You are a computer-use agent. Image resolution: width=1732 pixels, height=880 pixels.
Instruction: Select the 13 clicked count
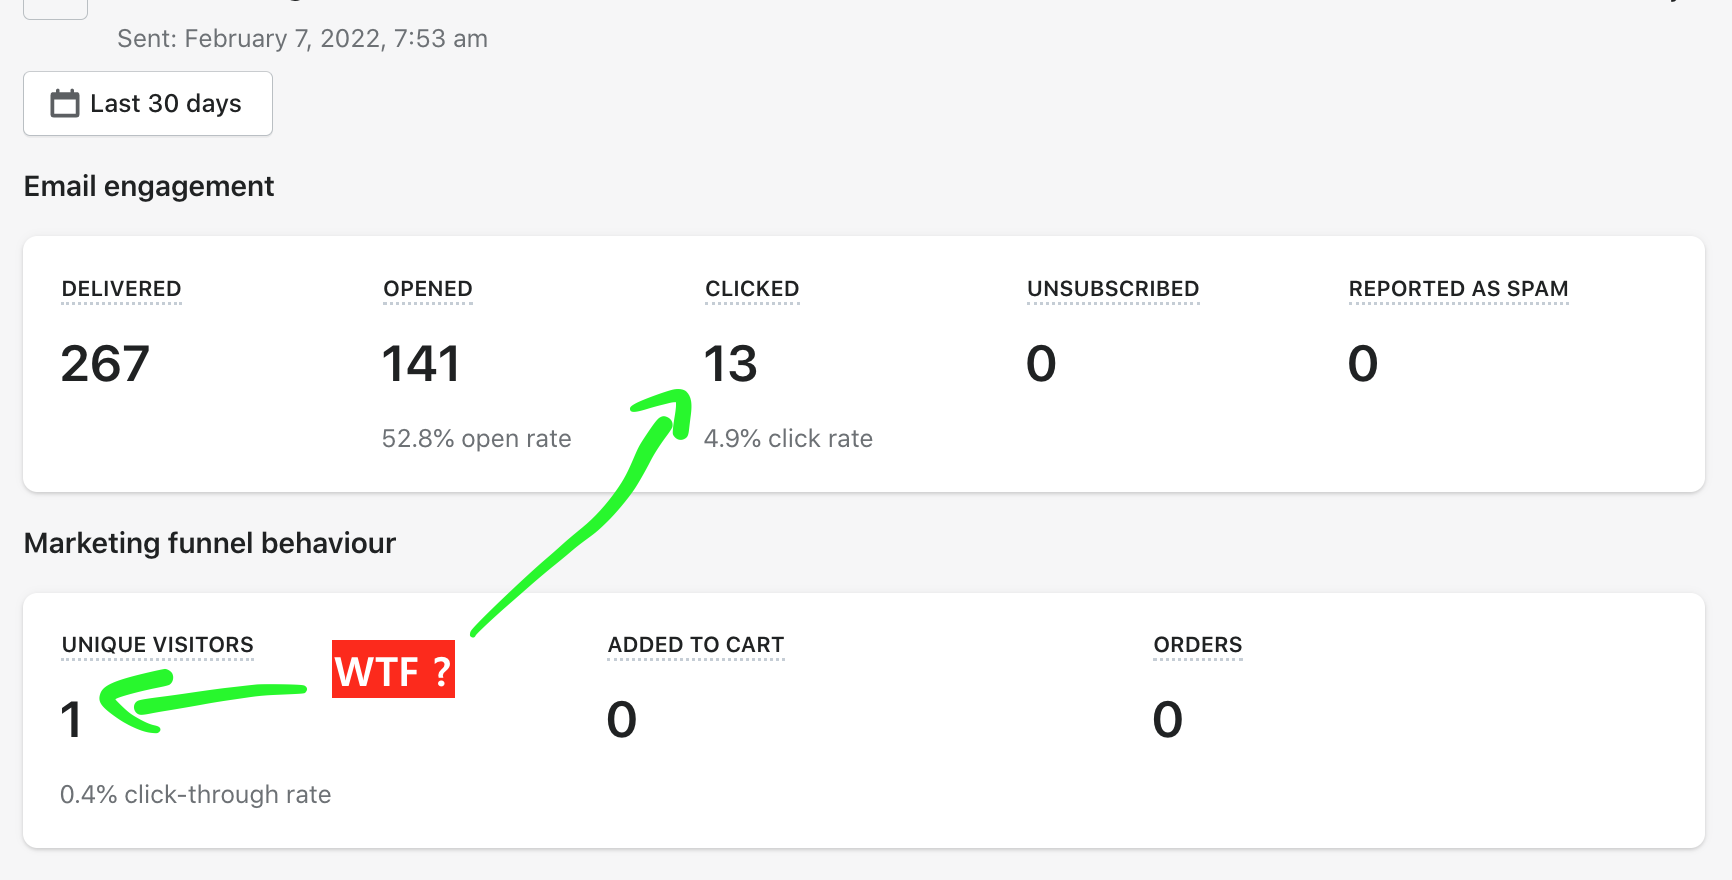click(x=730, y=363)
